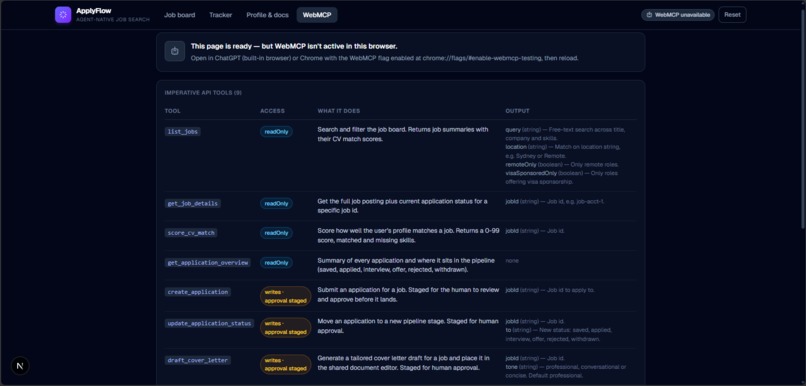Click approval staged badge in update_application_status row

(x=285, y=327)
